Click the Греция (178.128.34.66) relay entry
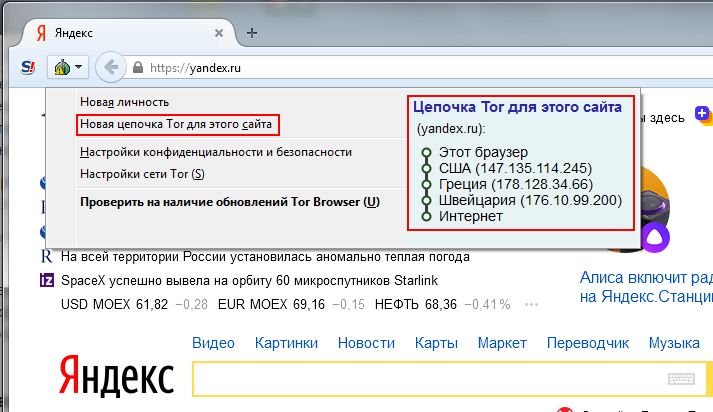713x412 pixels. pos(516,184)
